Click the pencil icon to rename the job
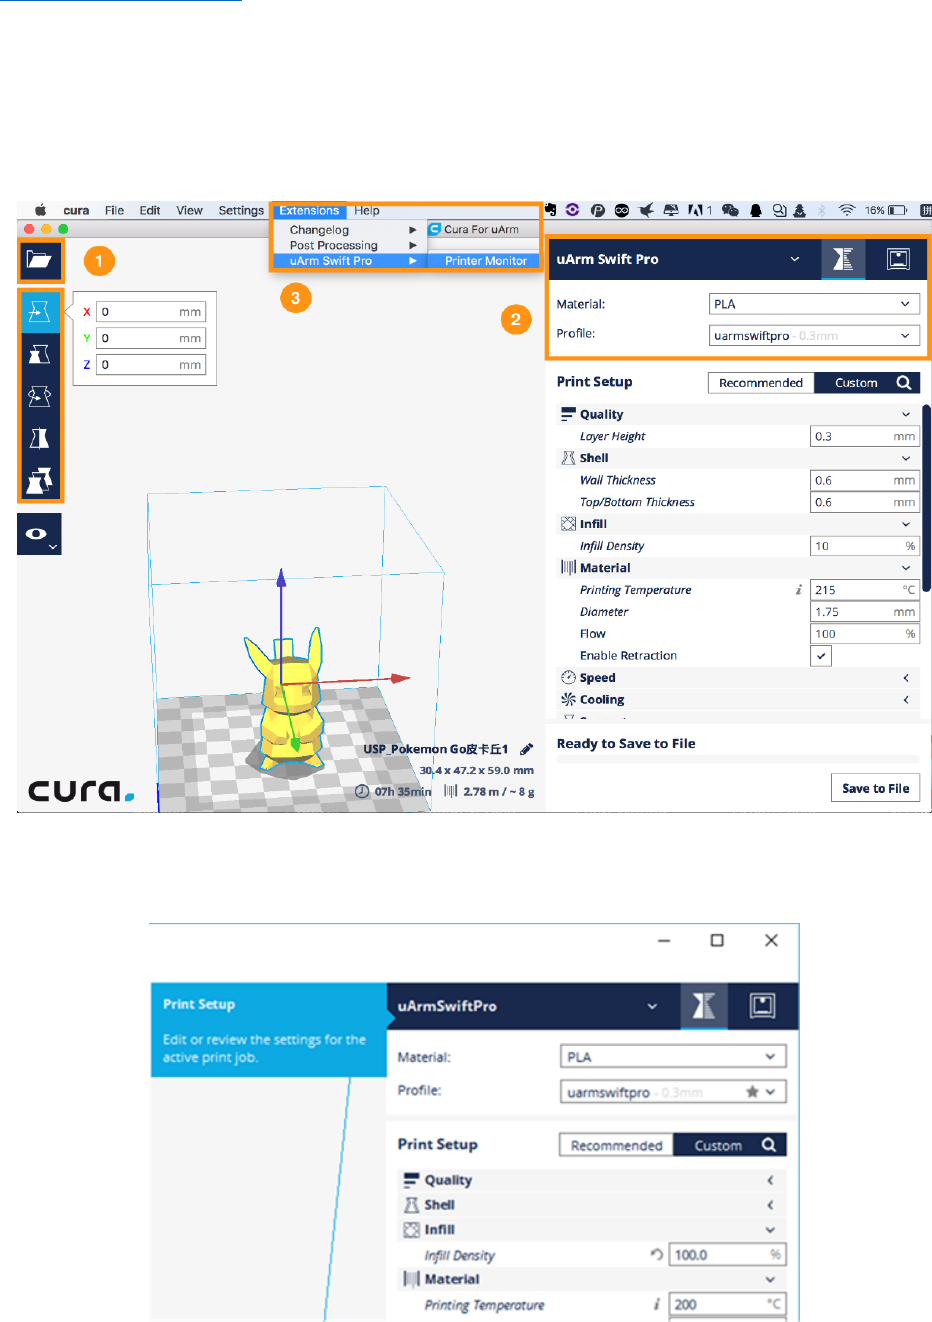The width and height of the screenshot is (932, 1322). [527, 748]
